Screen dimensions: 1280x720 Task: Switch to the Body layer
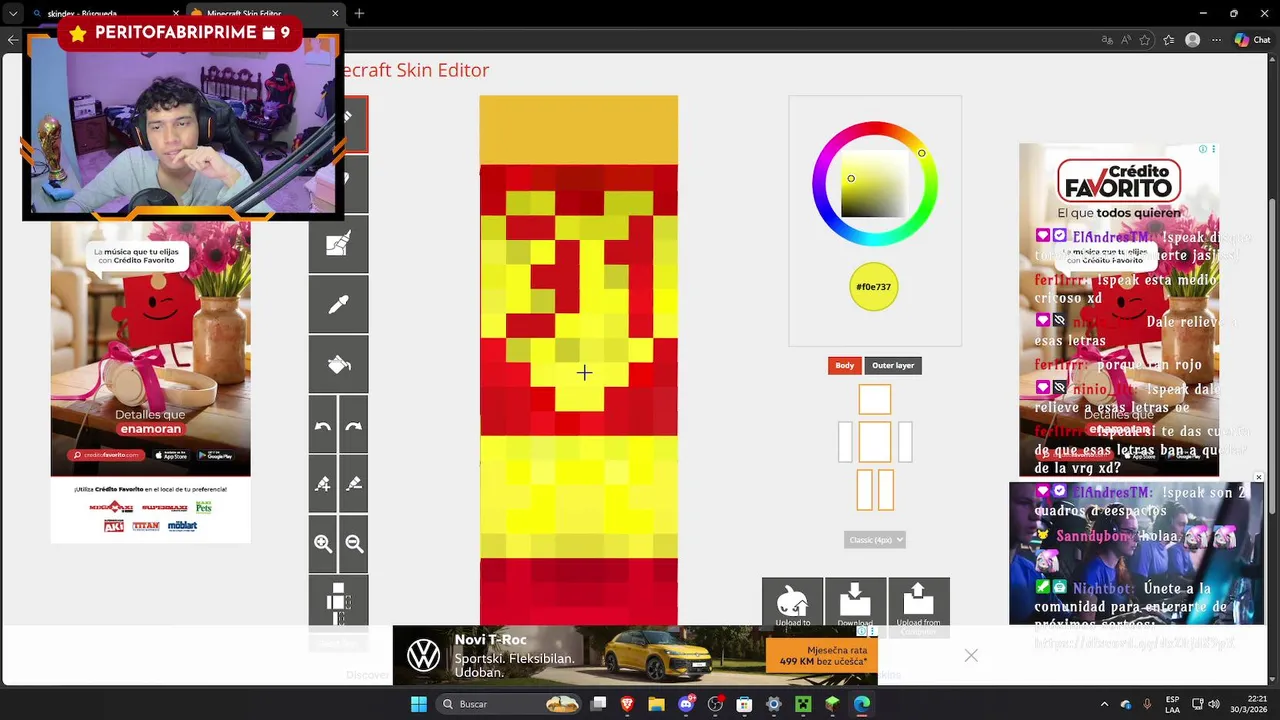[845, 365]
